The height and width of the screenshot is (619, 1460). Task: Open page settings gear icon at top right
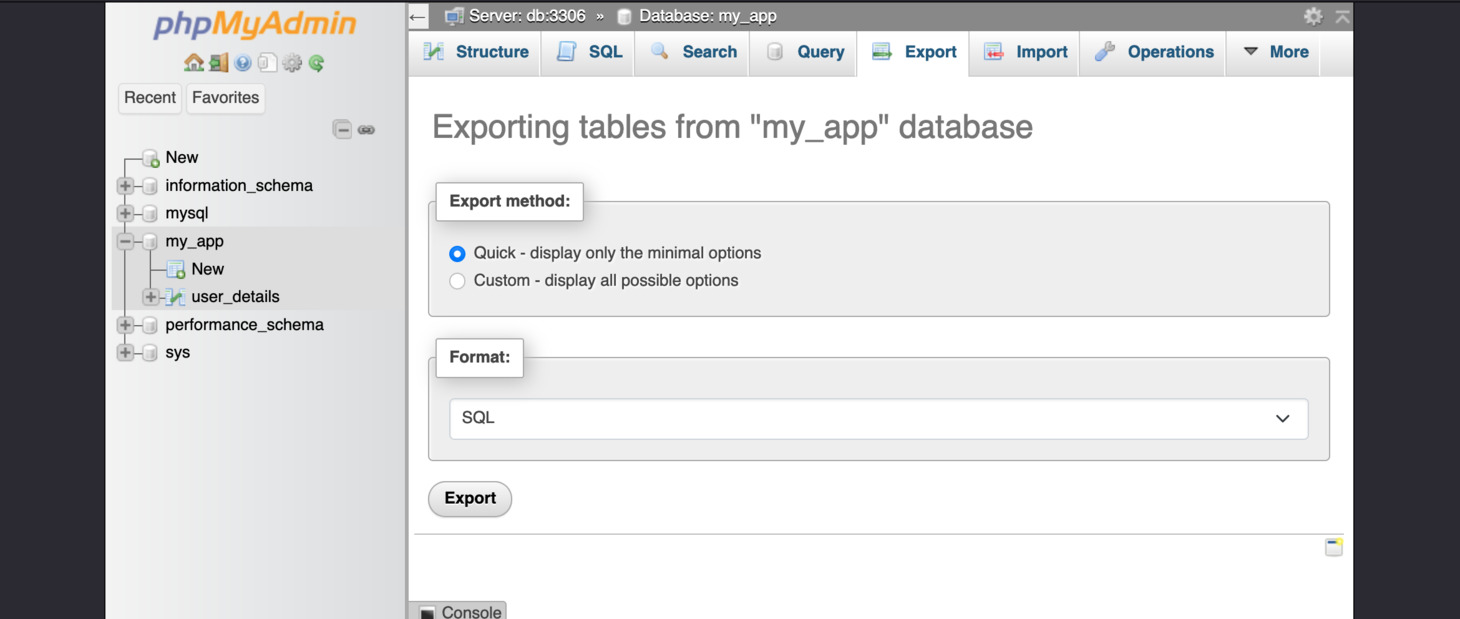point(1313,16)
